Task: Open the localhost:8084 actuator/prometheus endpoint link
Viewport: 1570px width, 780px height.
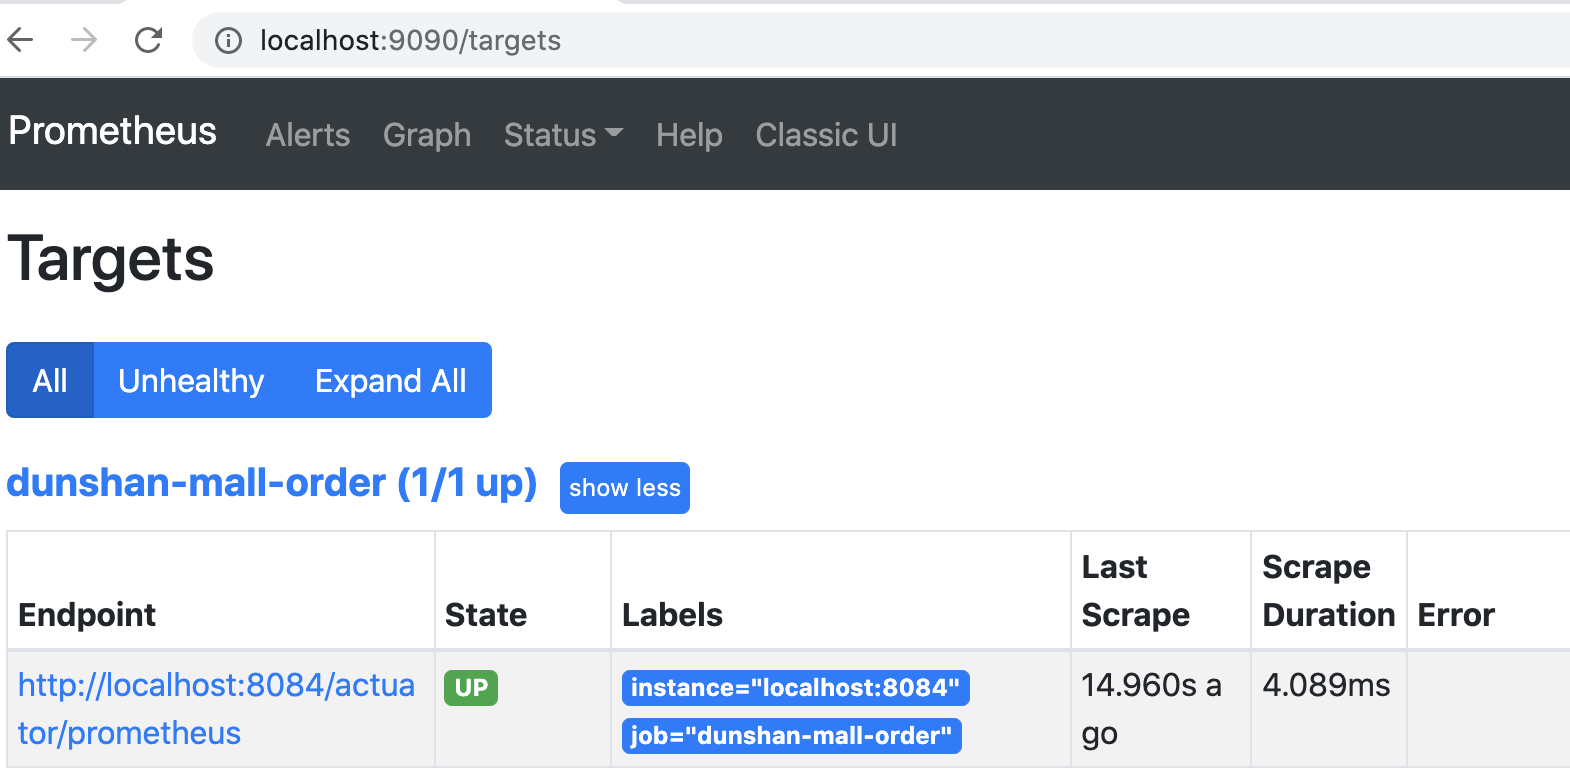Action: pyautogui.click(x=216, y=709)
